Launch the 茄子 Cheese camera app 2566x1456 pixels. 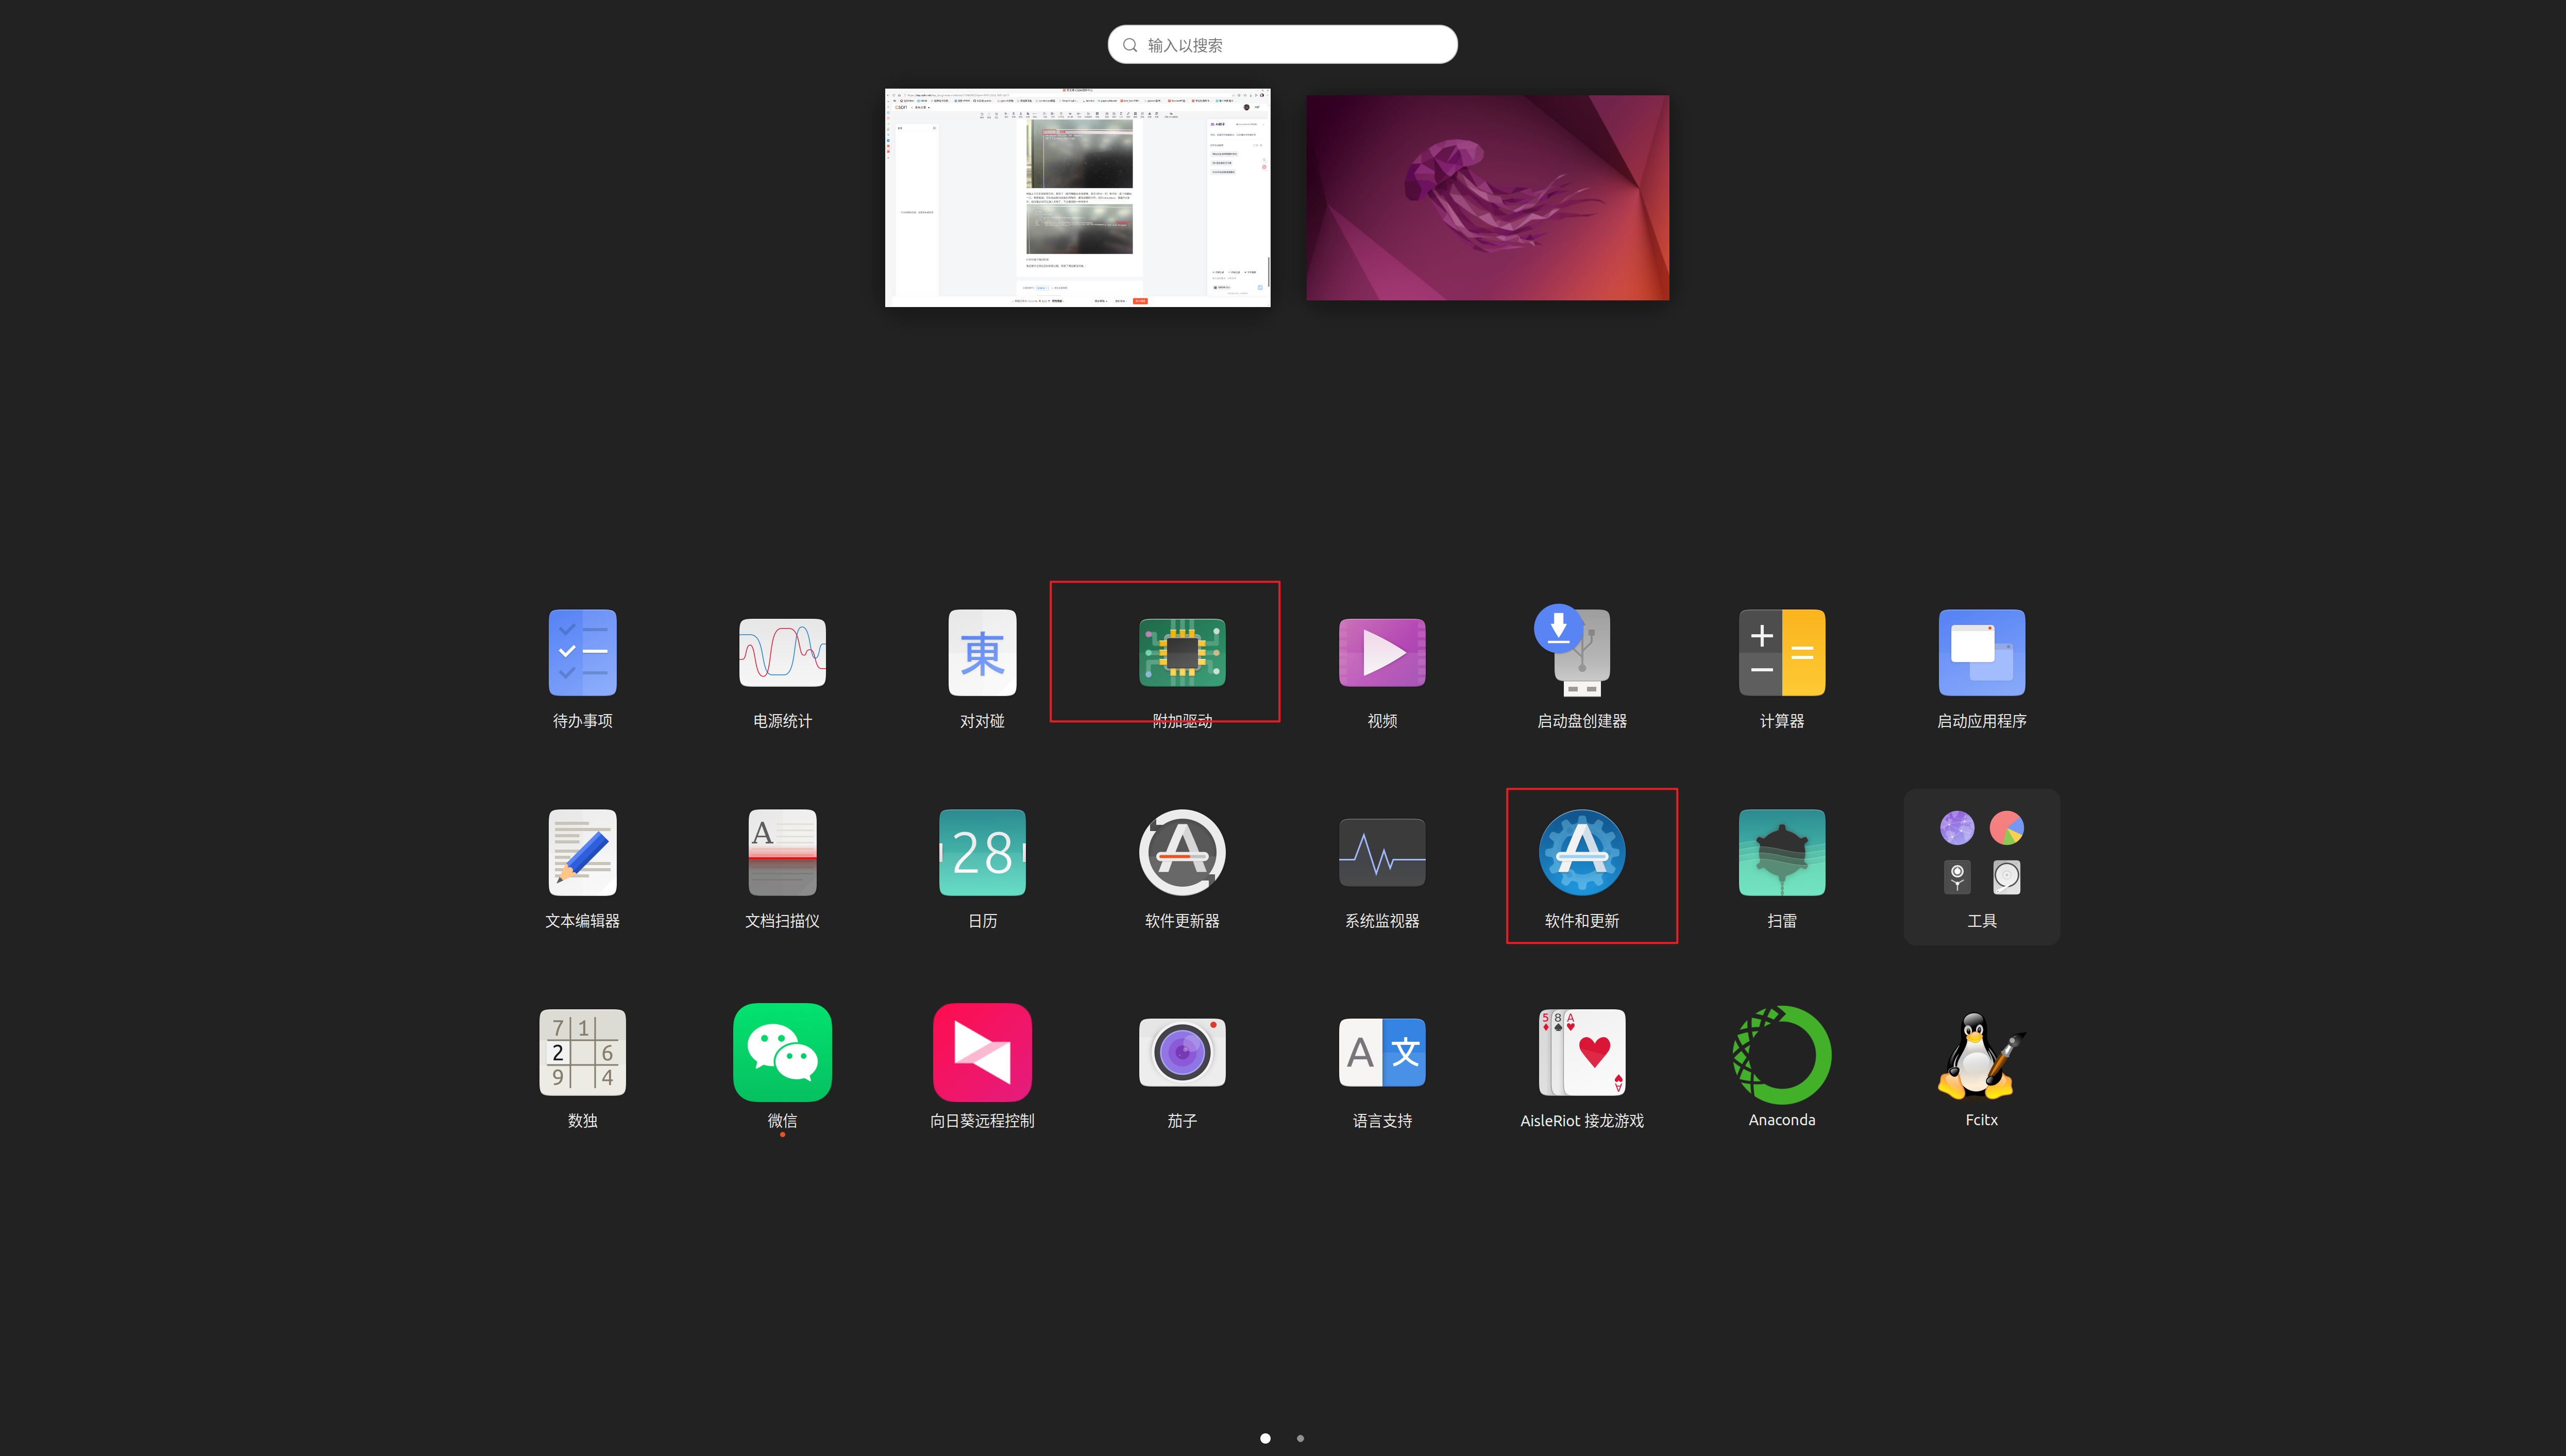1182,1053
